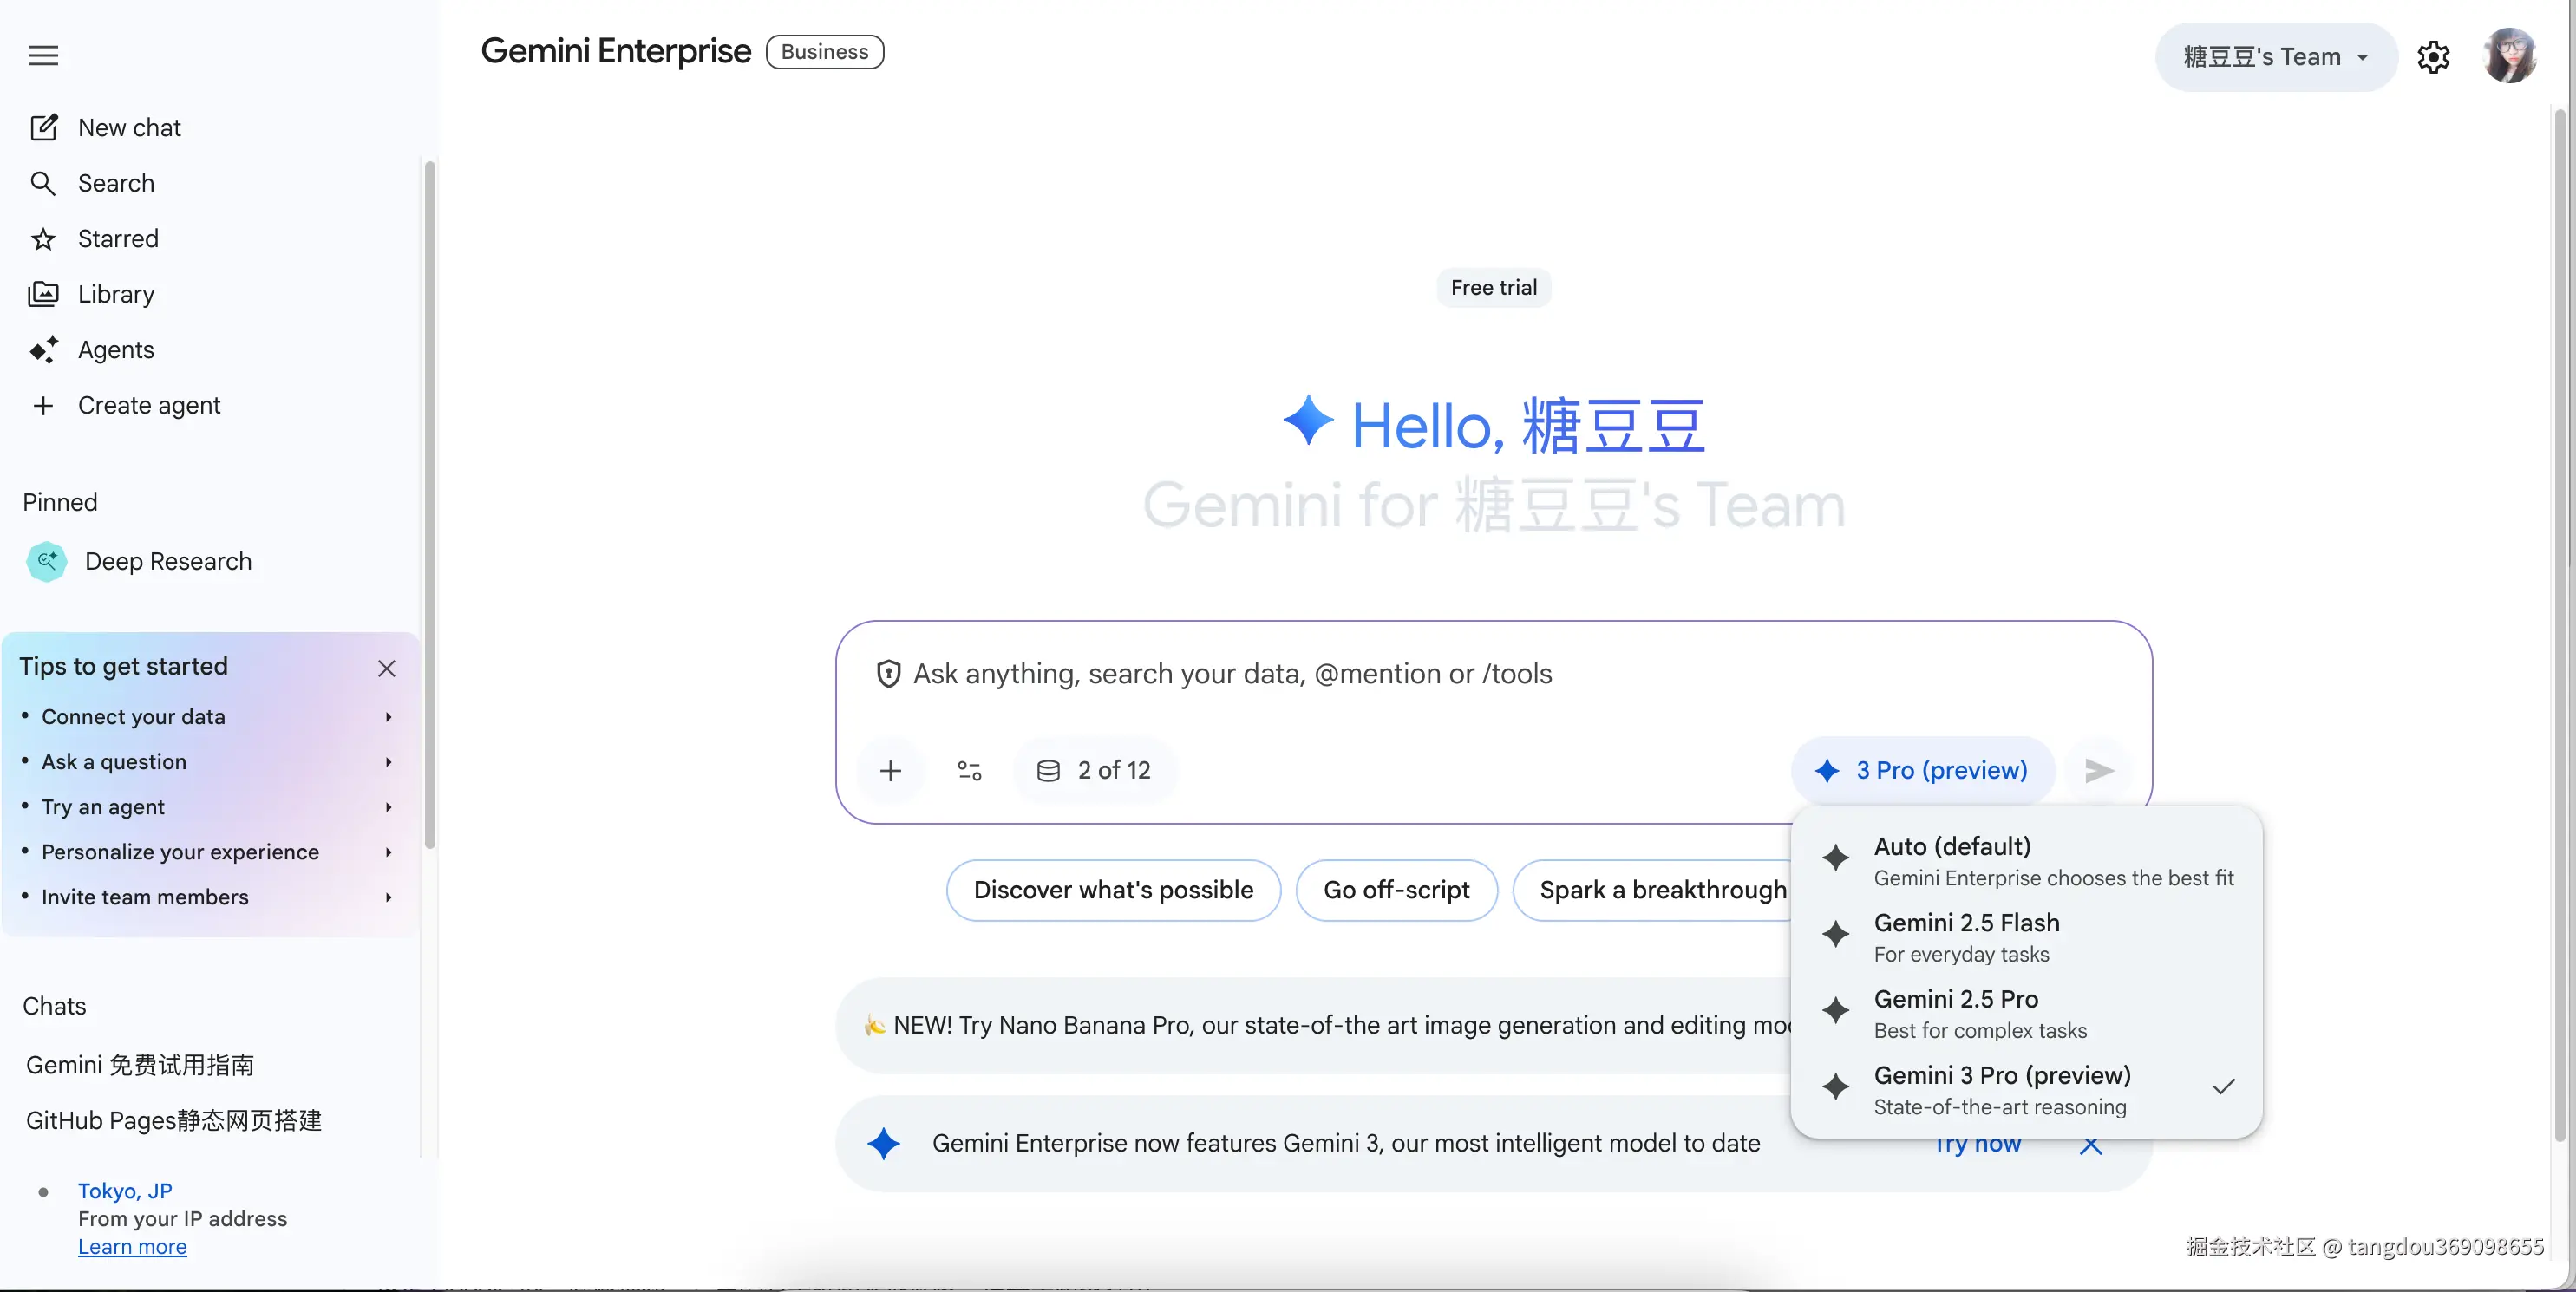Viewport: 2576px width, 1292px height.
Task: Open the Search magnifier icon
Action: [x=43, y=183]
